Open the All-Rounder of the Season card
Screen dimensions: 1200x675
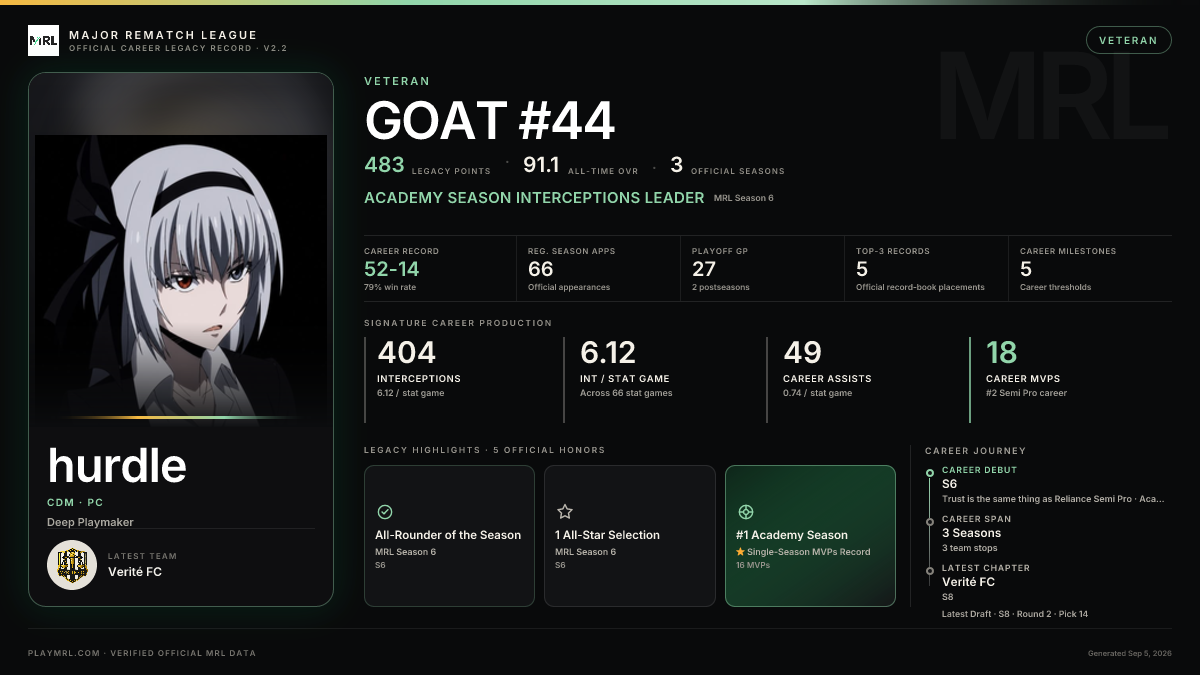click(449, 536)
